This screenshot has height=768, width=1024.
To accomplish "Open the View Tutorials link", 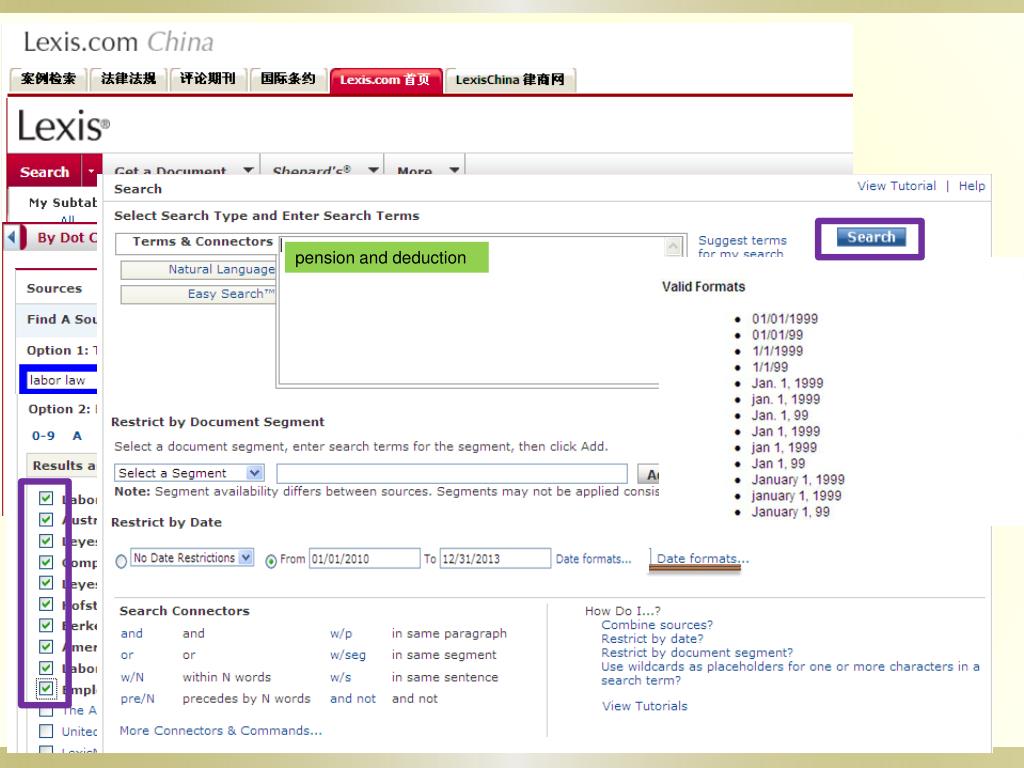I will [645, 706].
